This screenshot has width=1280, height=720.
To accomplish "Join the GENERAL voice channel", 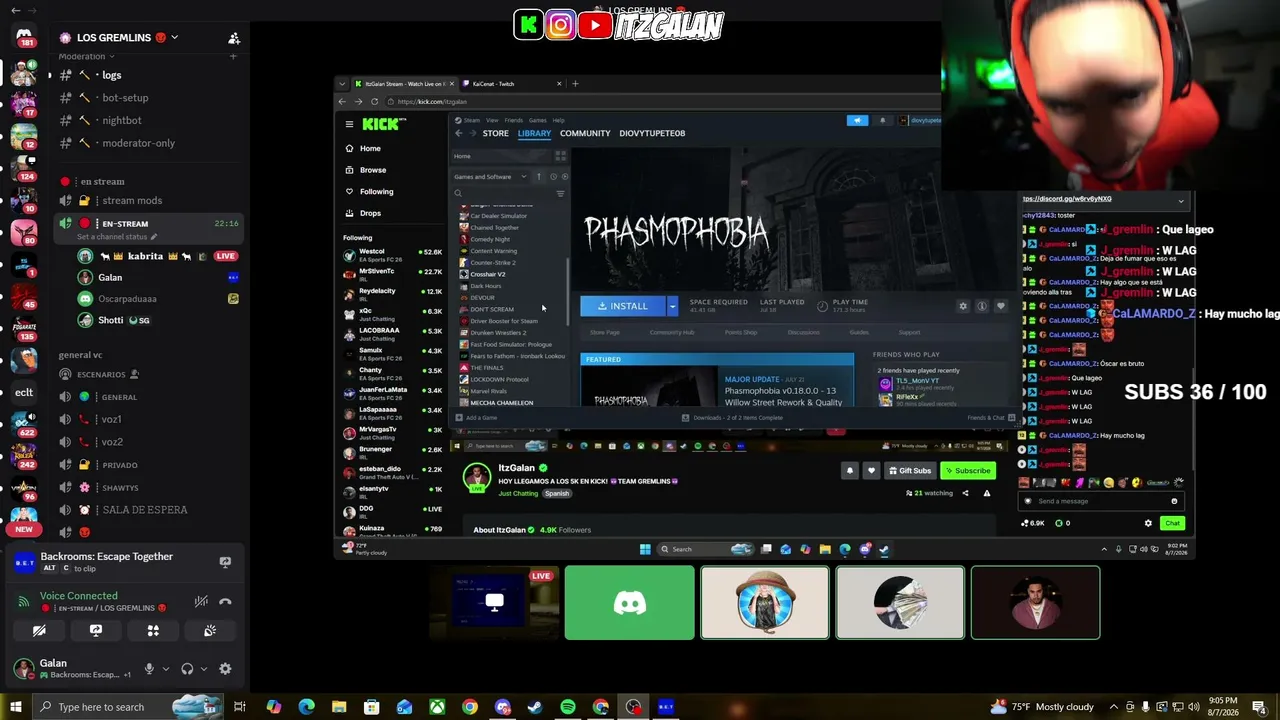I will 148,397.
